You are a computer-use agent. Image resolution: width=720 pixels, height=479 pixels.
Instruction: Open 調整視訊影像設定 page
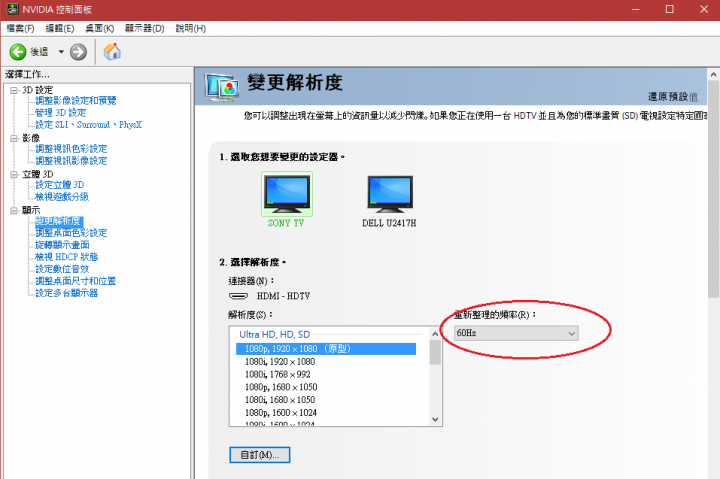pyautogui.click(x=71, y=161)
